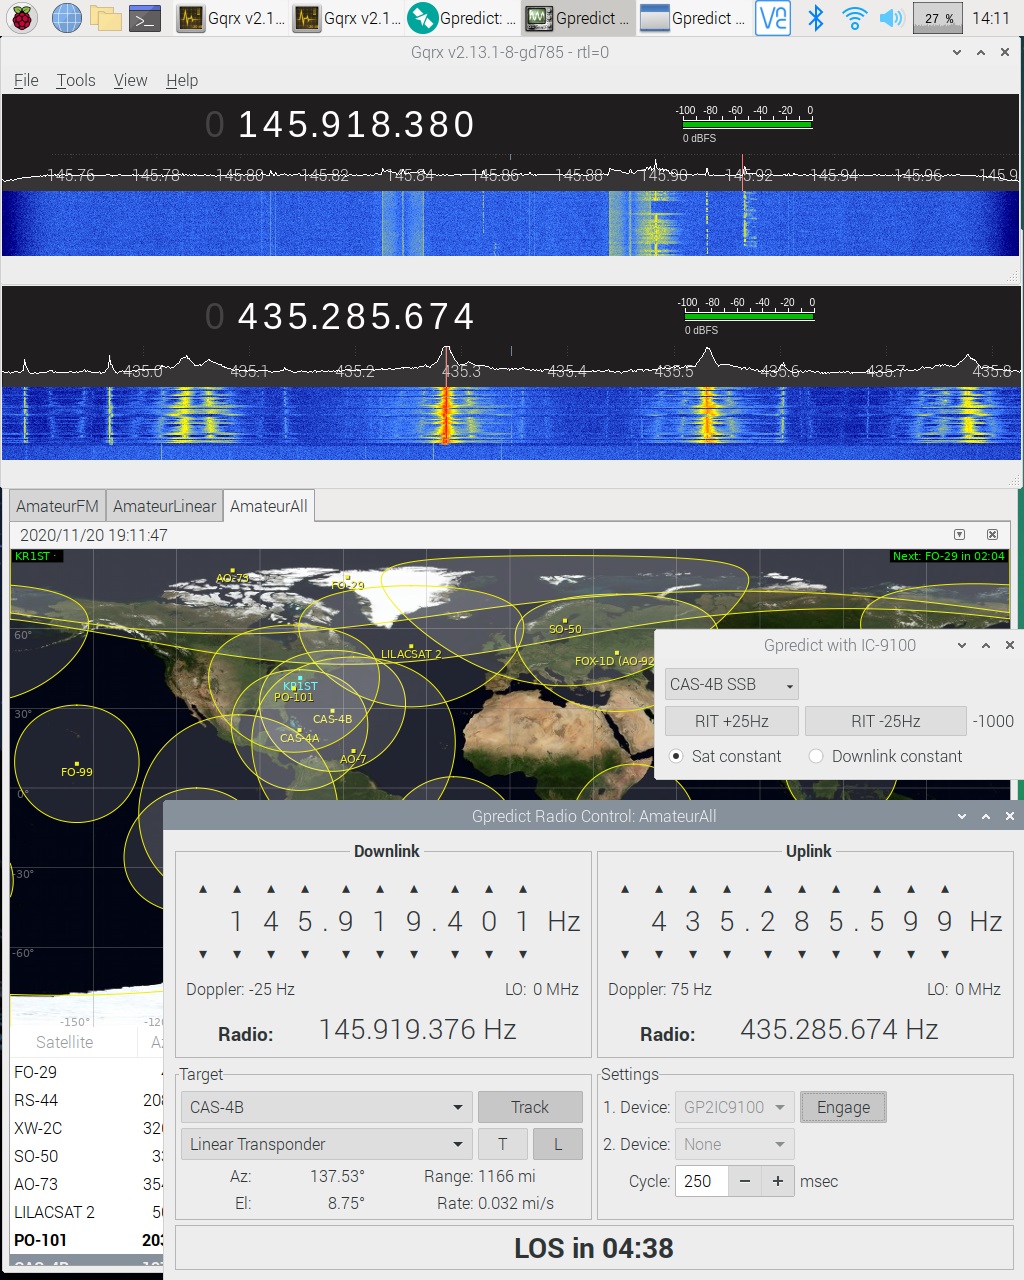Open the 2. Device None dropdown
1024x1280 pixels.
pos(735,1144)
